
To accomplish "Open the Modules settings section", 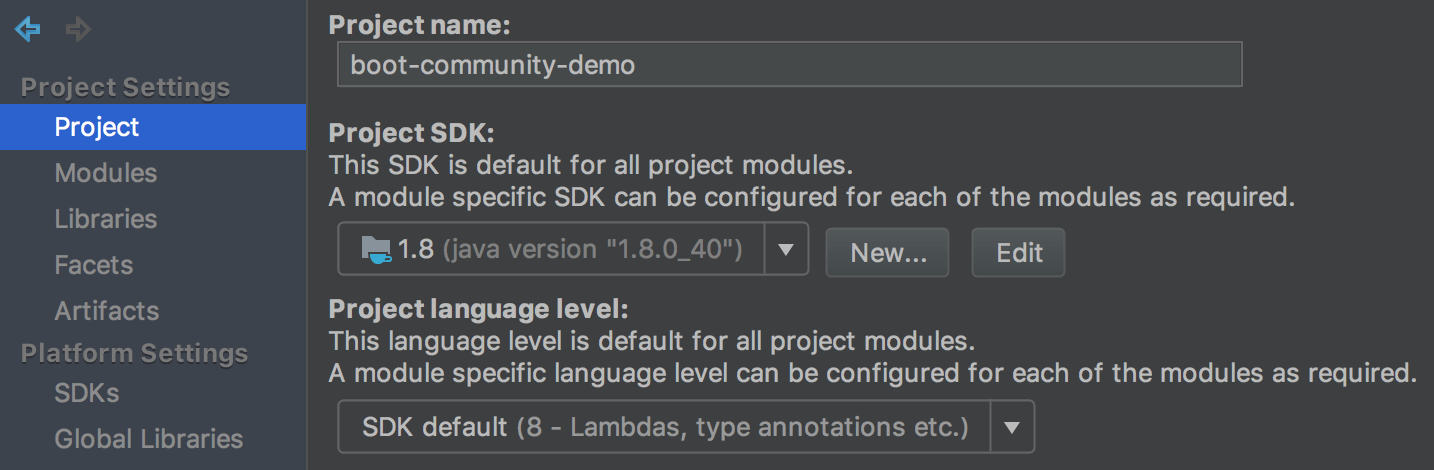I will point(105,173).
